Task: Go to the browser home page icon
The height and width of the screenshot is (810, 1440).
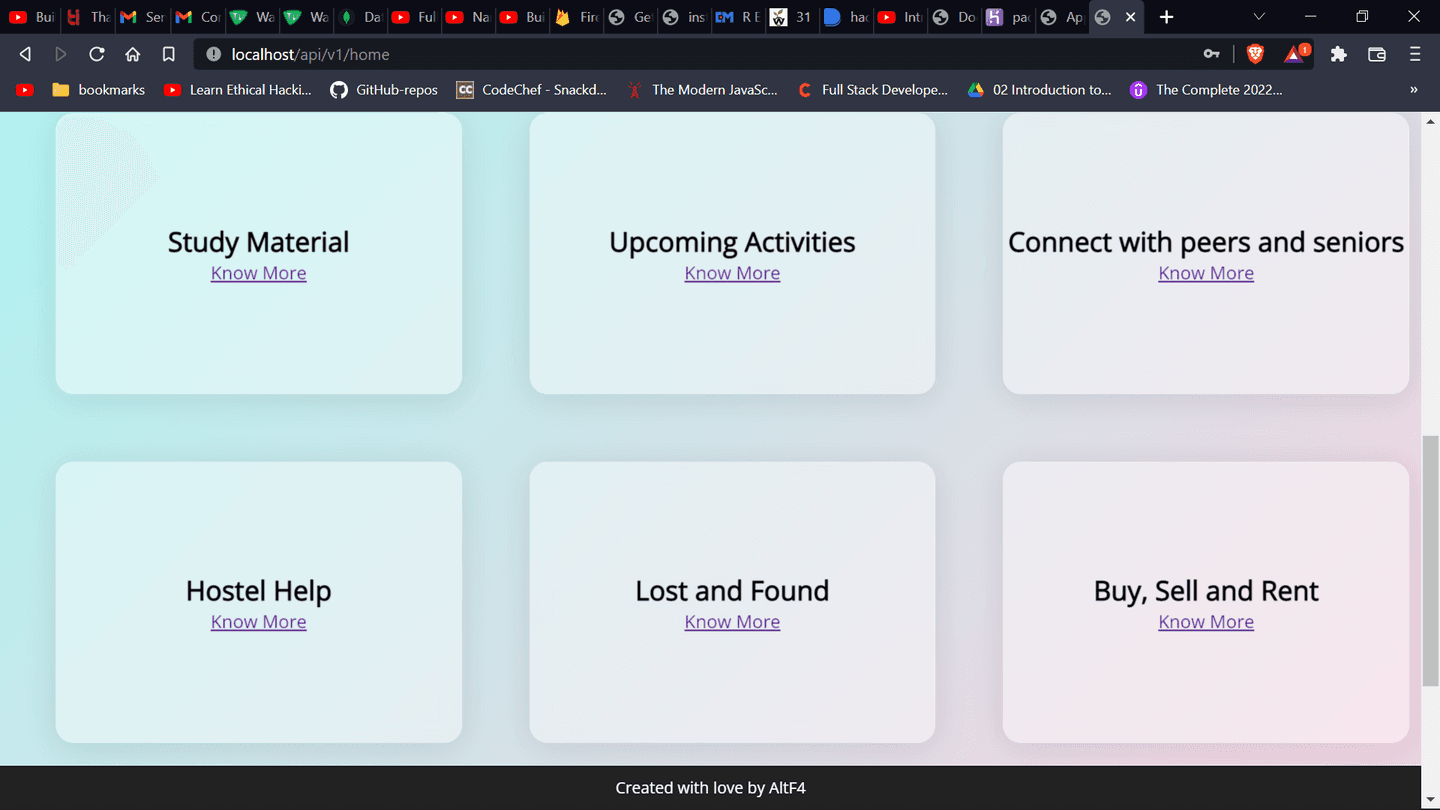Action: [133, 54]
